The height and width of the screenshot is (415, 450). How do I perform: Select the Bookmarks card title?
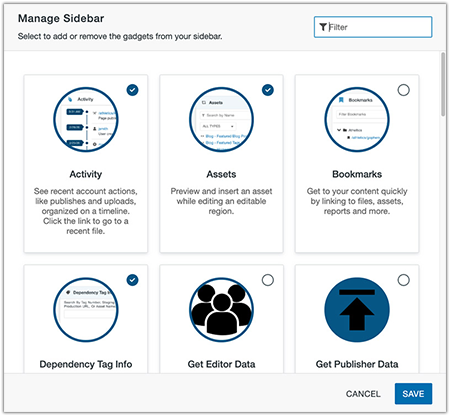[357, 174]
